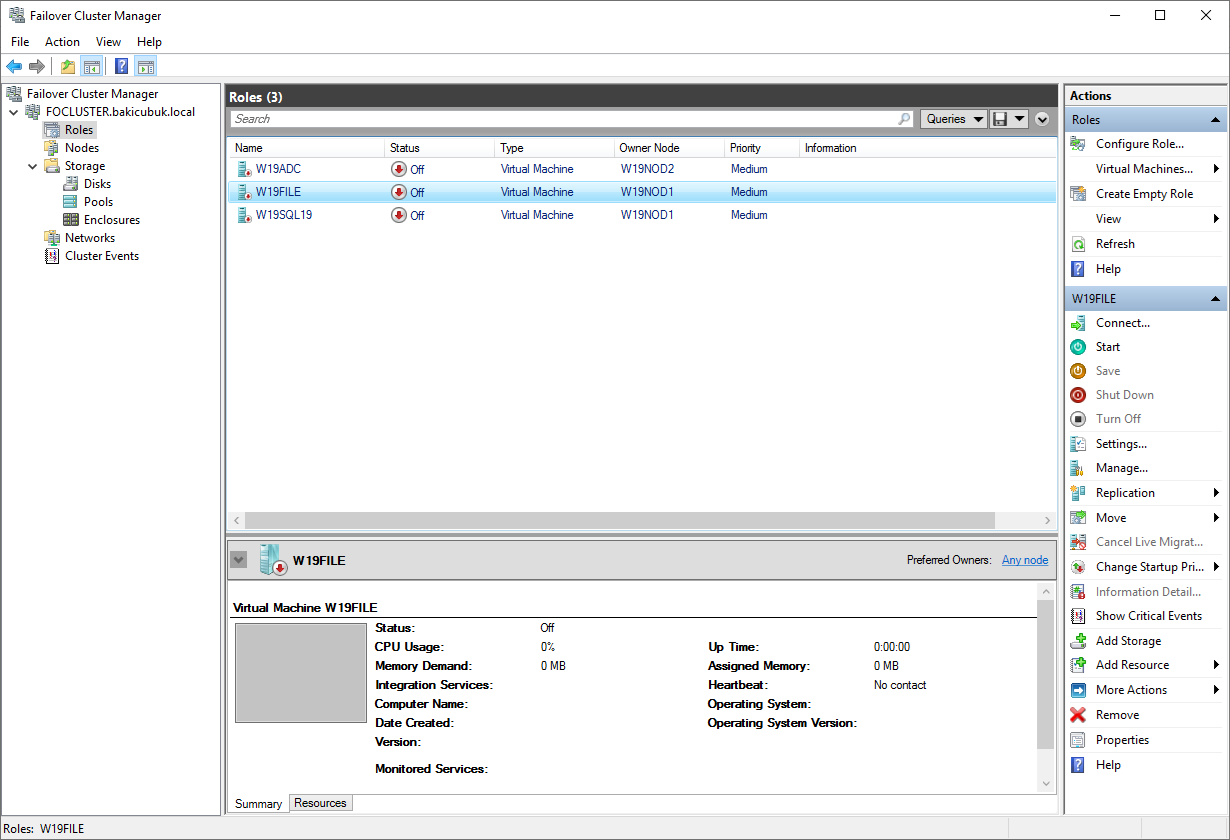Open the File menu

pos(20,42)
